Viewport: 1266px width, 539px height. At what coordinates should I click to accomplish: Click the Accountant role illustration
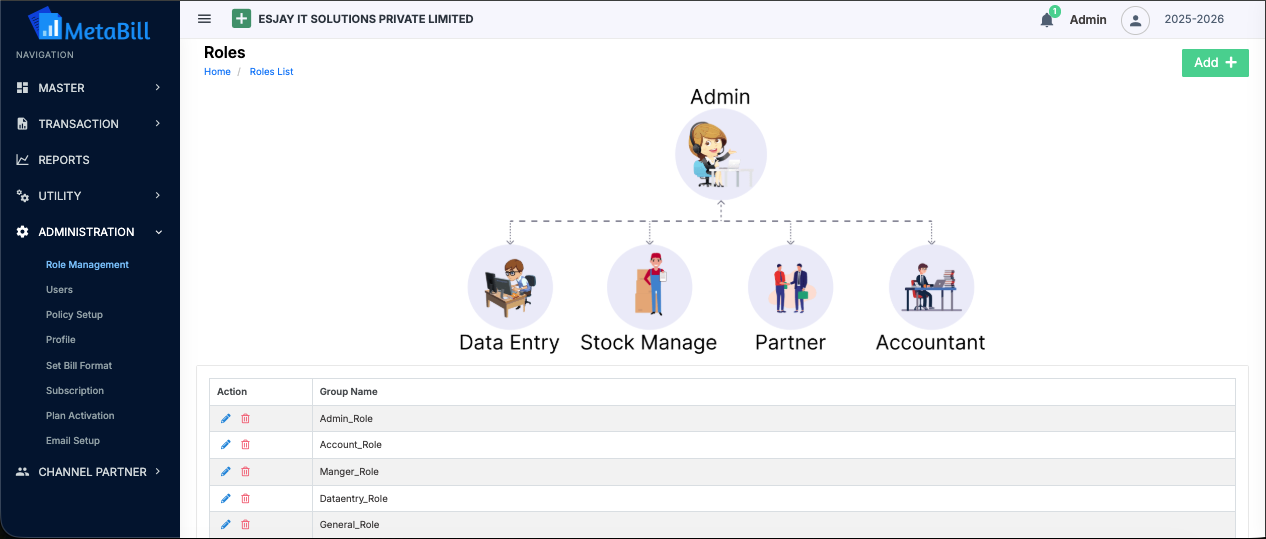[x=931, y=288]
